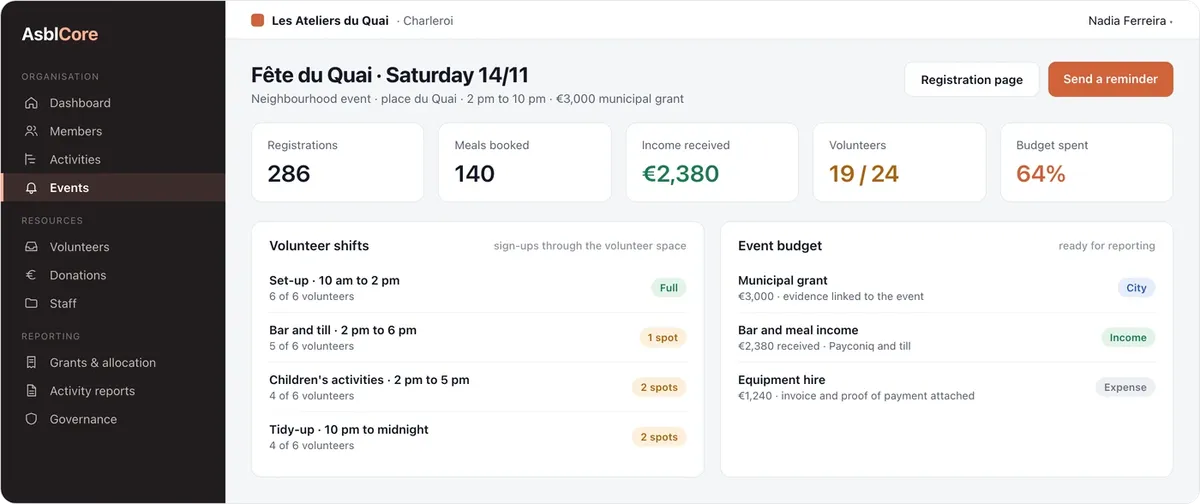Select the Grants & allocation document icon
This screenshot has height=504, width=1200.
[x=31, y=363]
